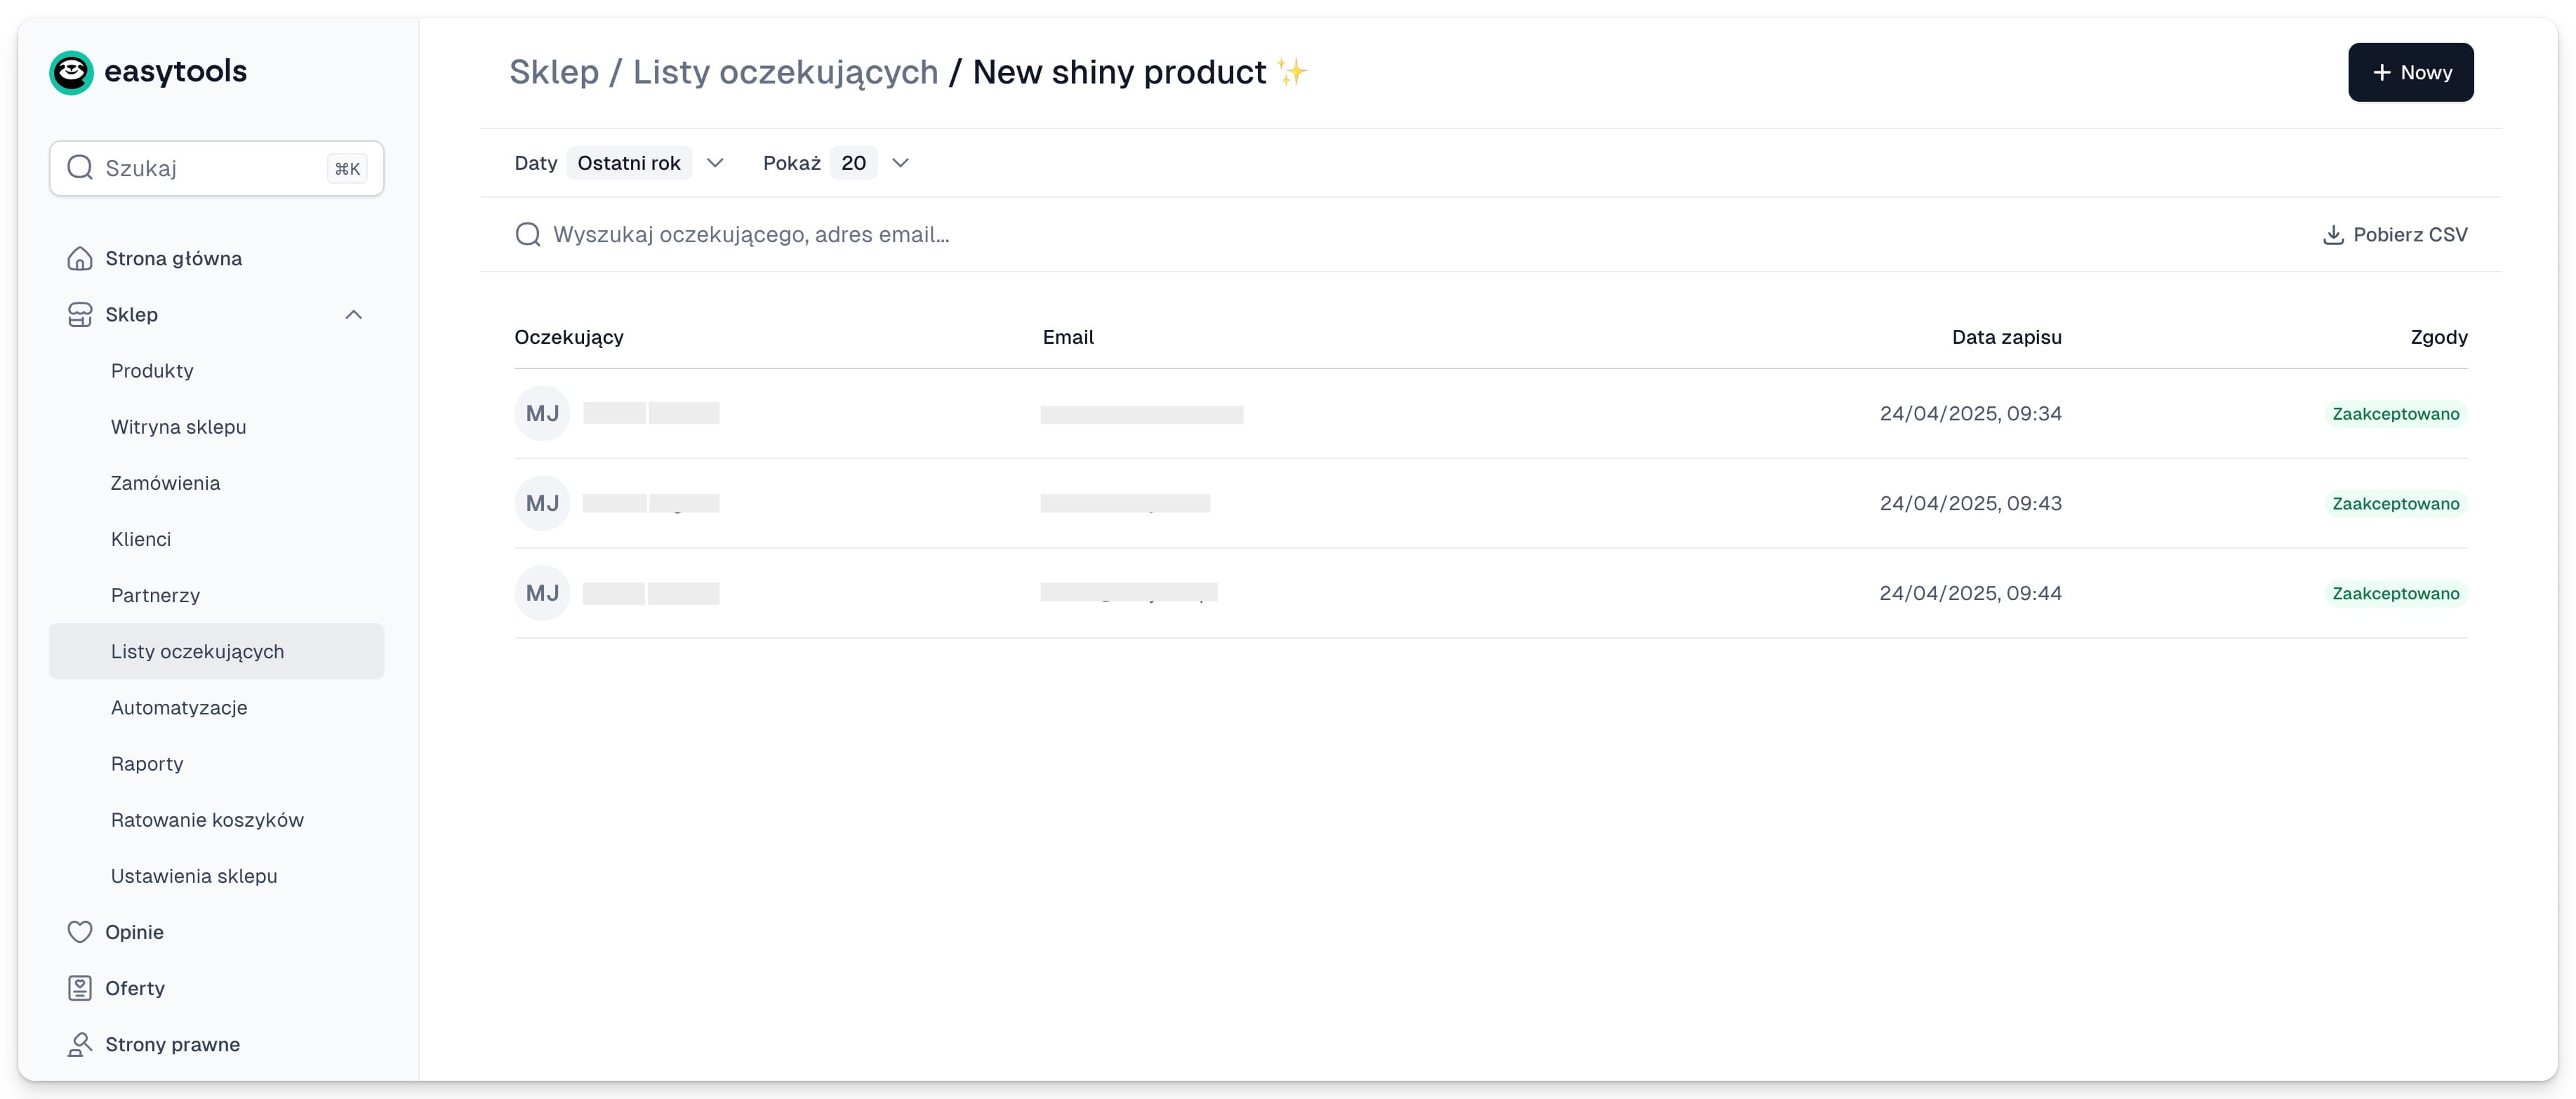Screen dimensions: 2576x1099
Task: Click the MJ avatar for 09:44 entry
Action: pos(542,594)
